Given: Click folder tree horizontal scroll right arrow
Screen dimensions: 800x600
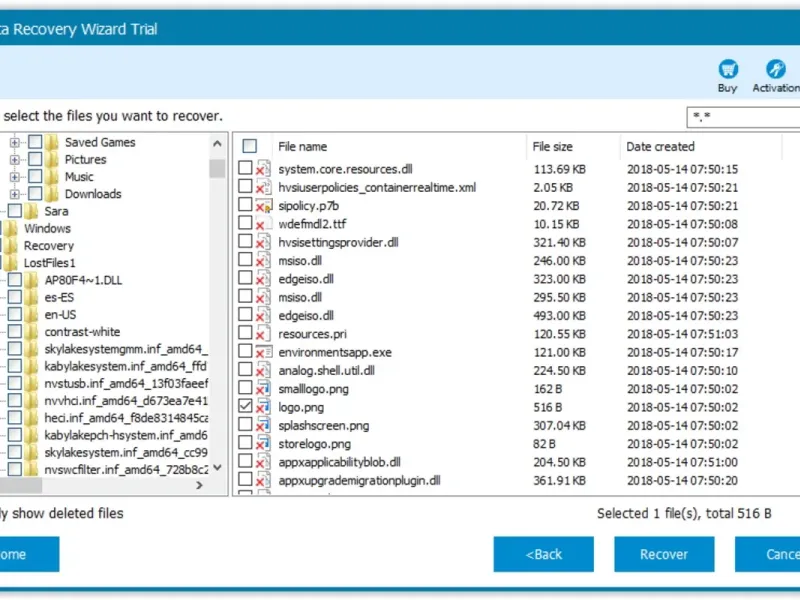Looking at the screenshot, I should coord(199,485).
